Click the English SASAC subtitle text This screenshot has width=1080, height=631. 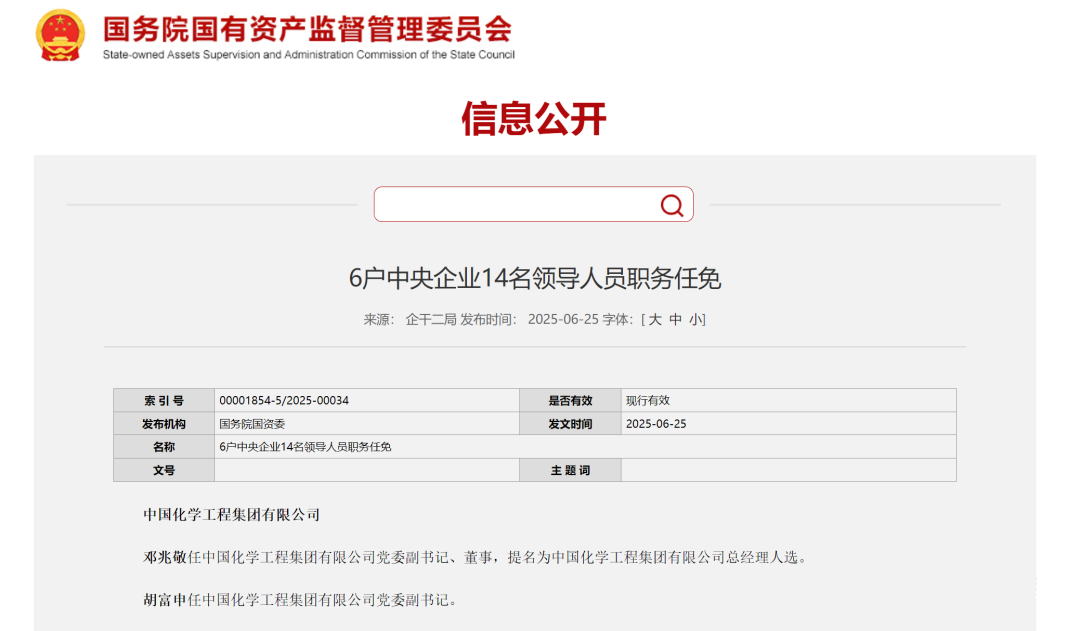pos(308,55)
